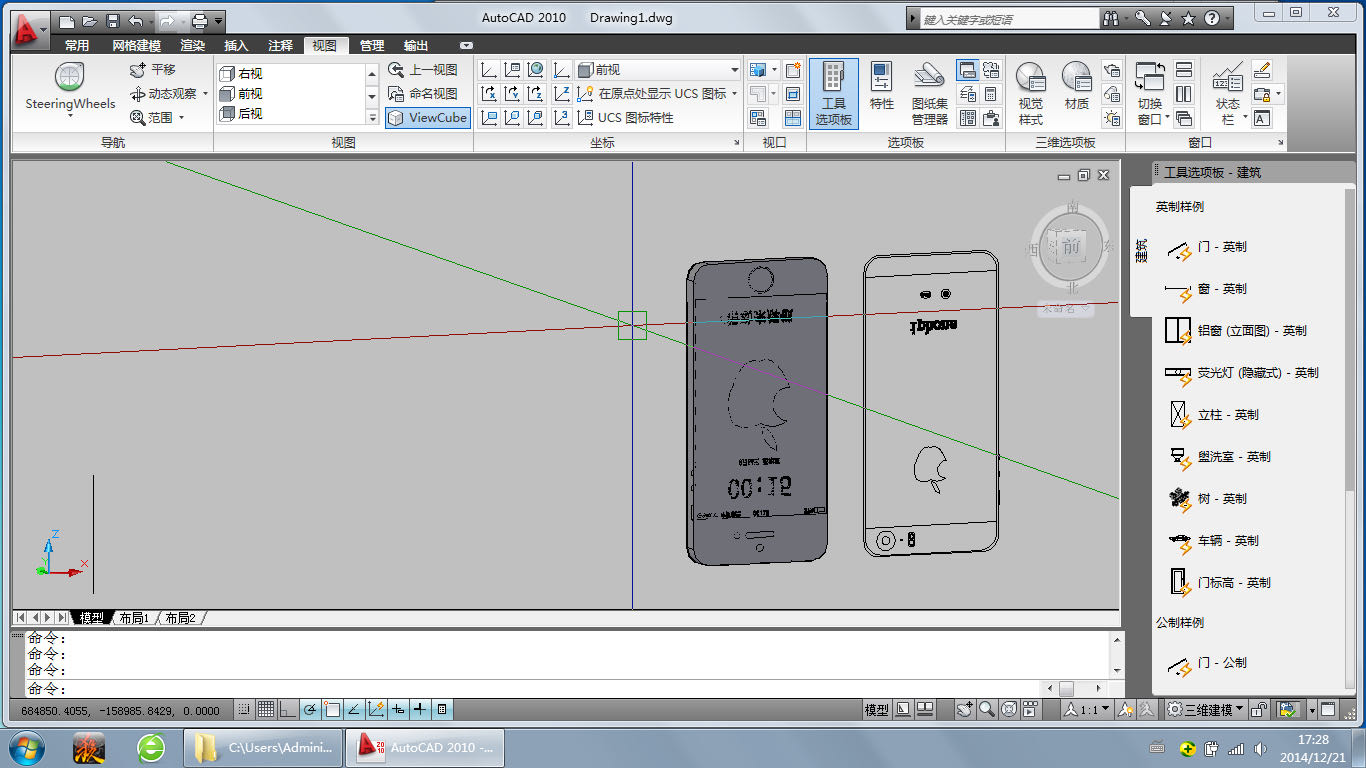Toggle lineweight display in status bar
Image resolution: width=1366 pixels, height=768 pixels.
420,710
